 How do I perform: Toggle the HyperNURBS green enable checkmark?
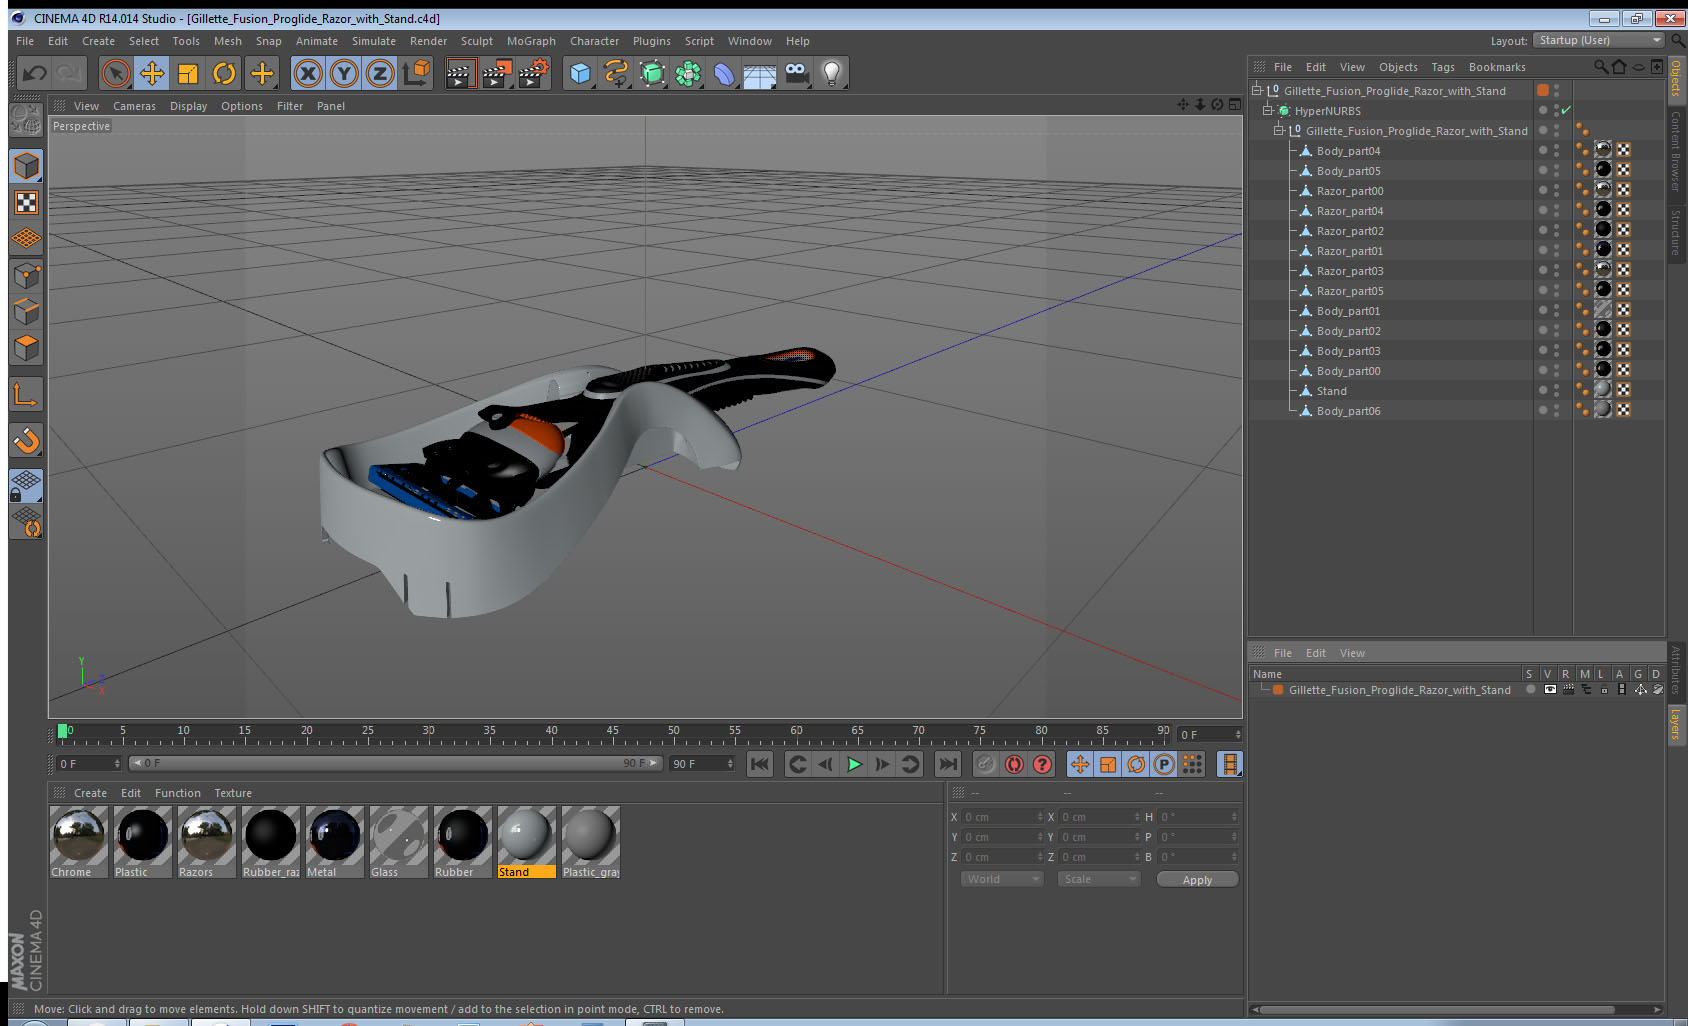pyautogui.click(x=1566, y=110)
